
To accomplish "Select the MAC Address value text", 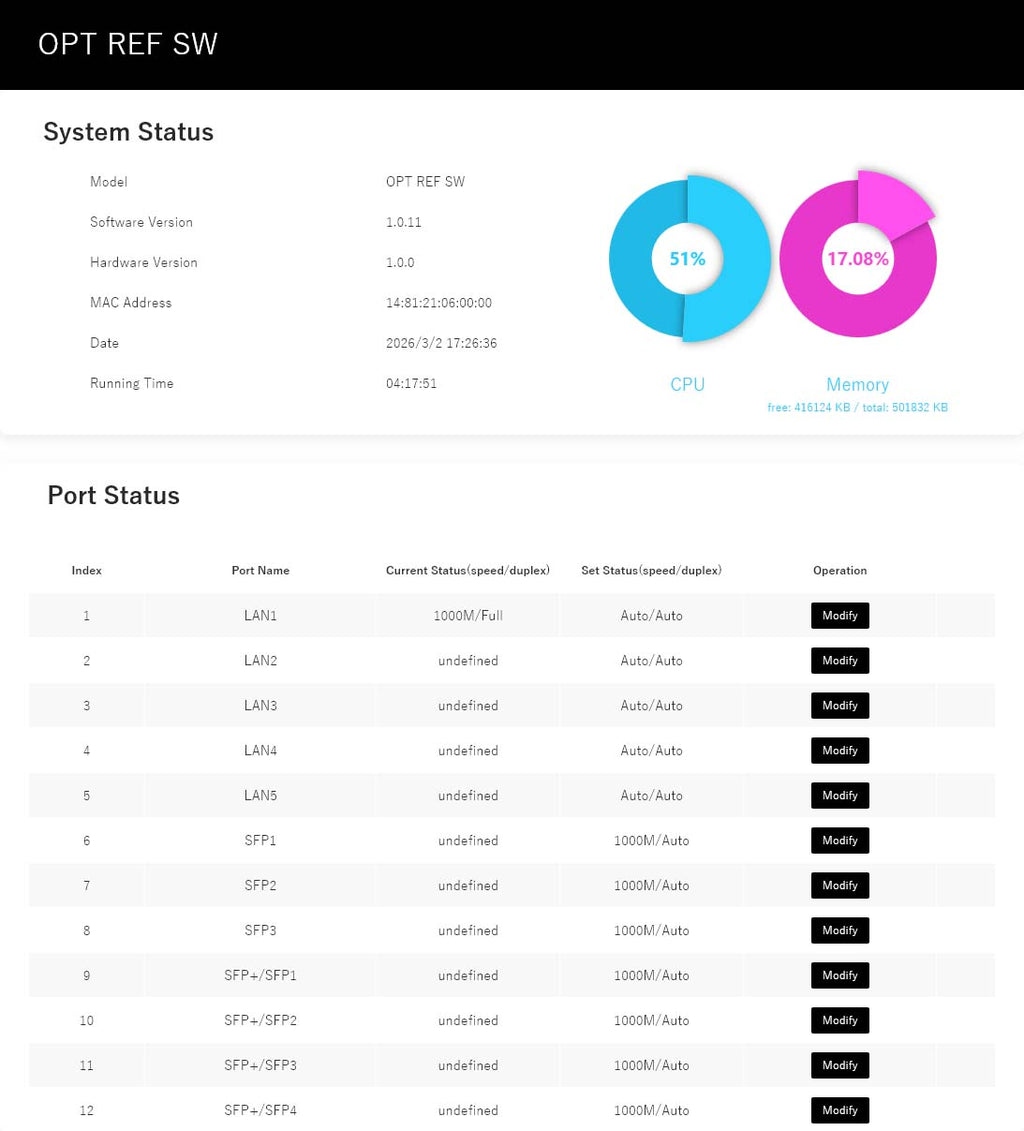I will point(439,303).
